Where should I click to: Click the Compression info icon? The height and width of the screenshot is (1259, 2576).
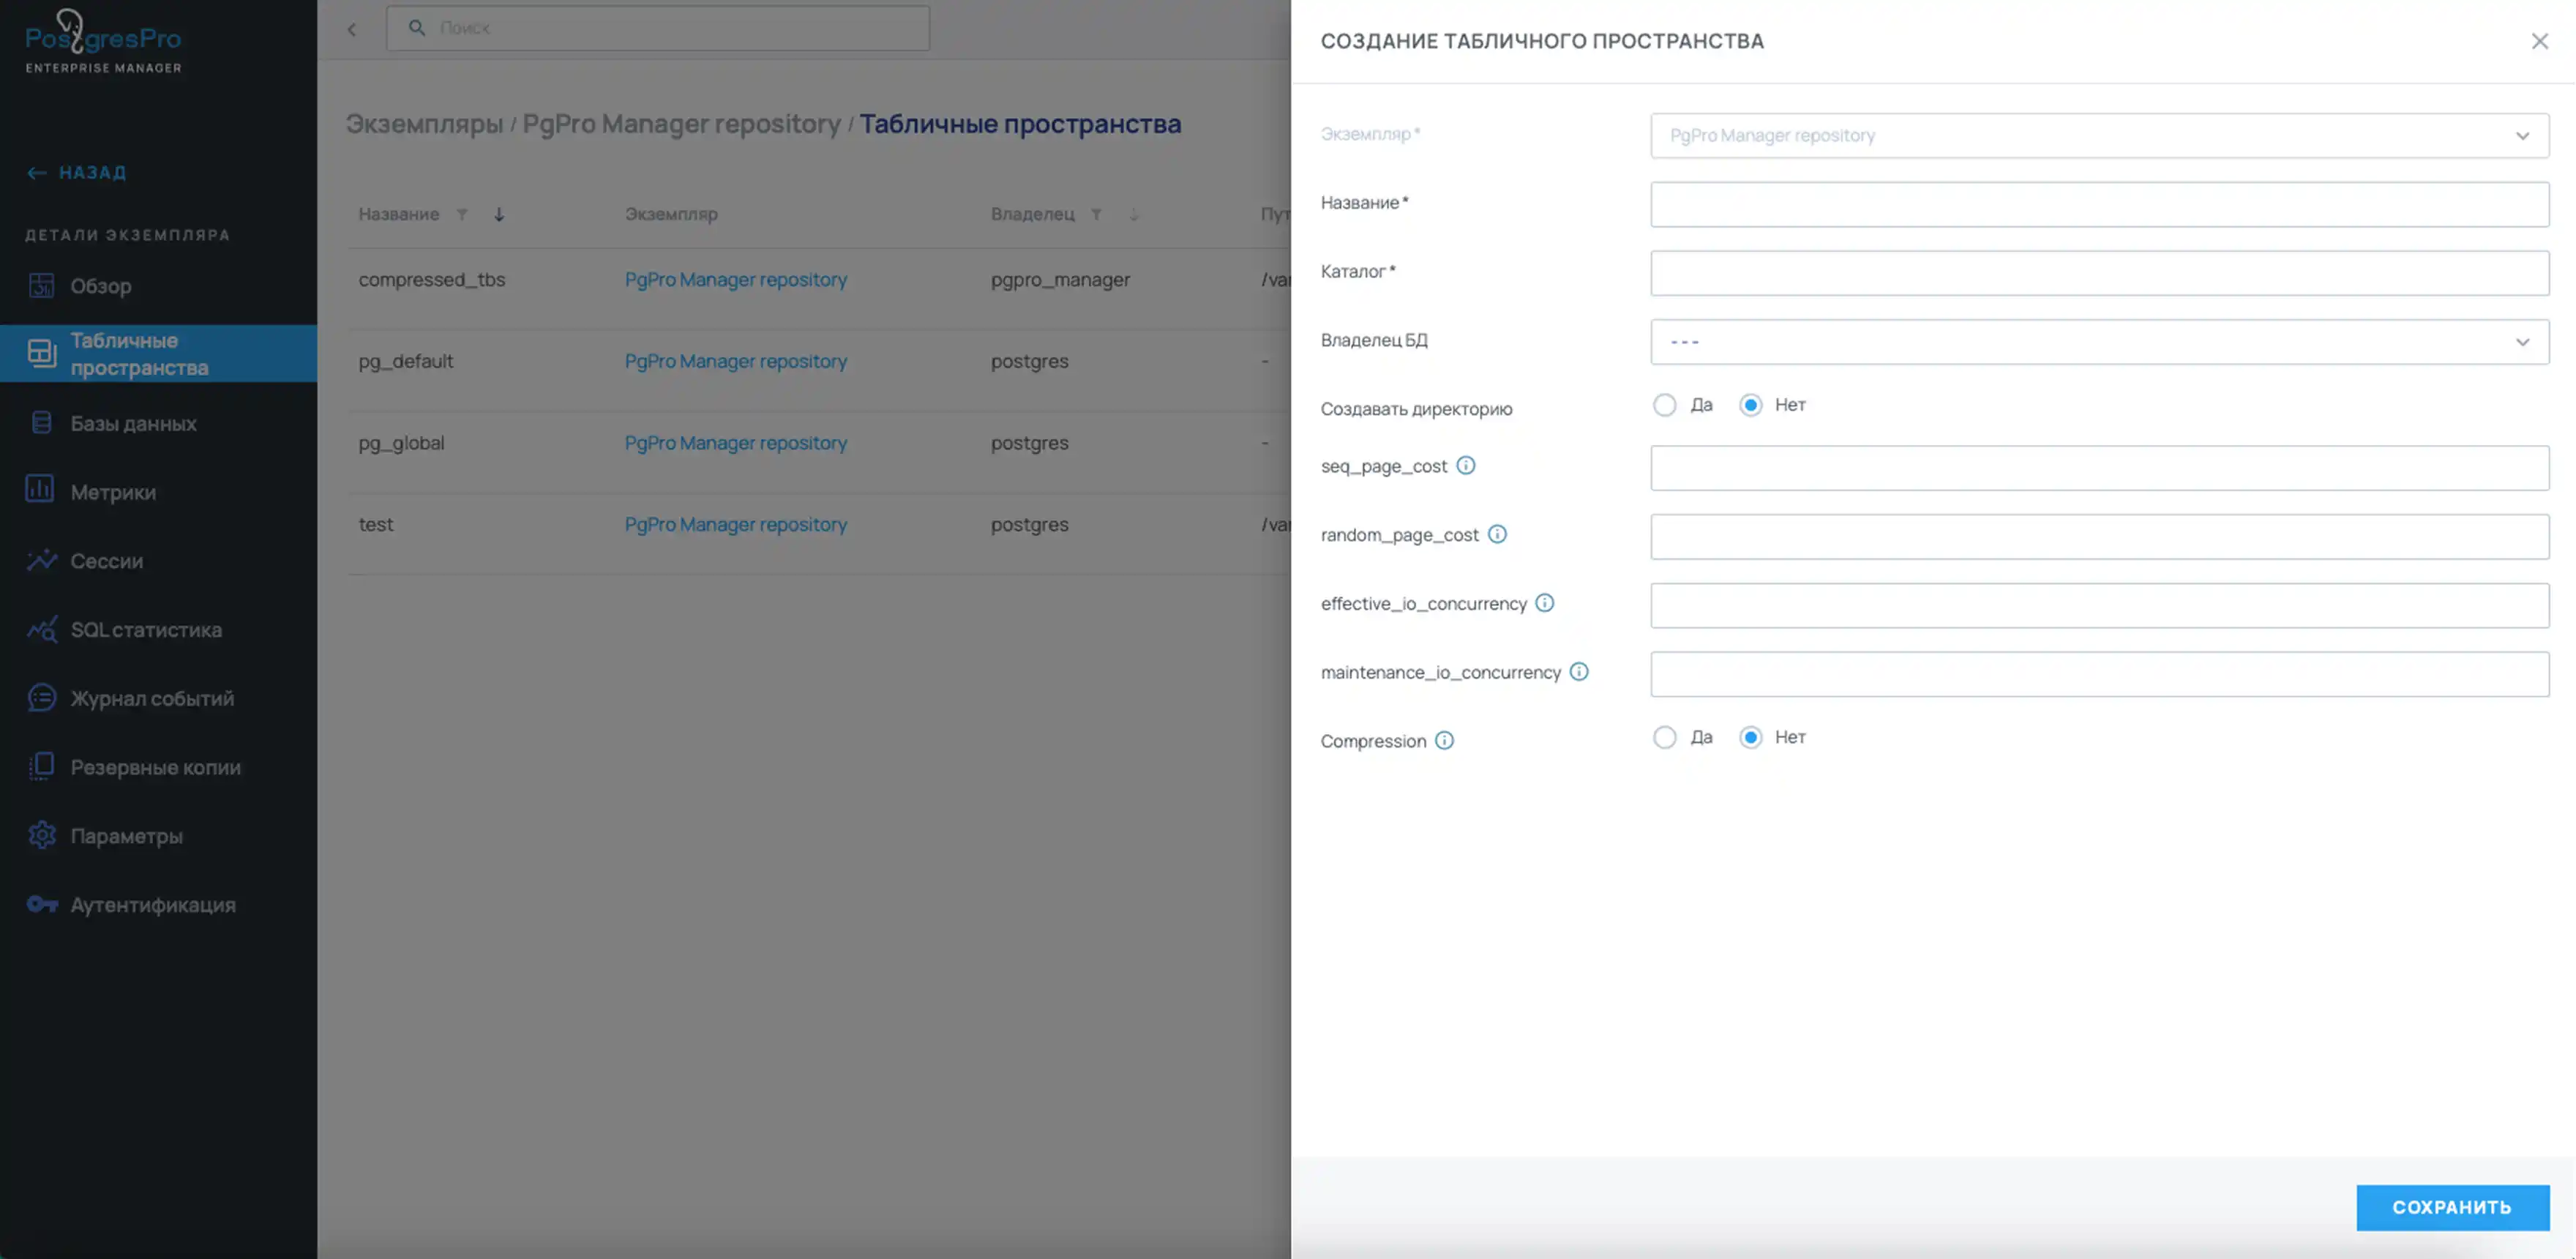pos(1444,740)
